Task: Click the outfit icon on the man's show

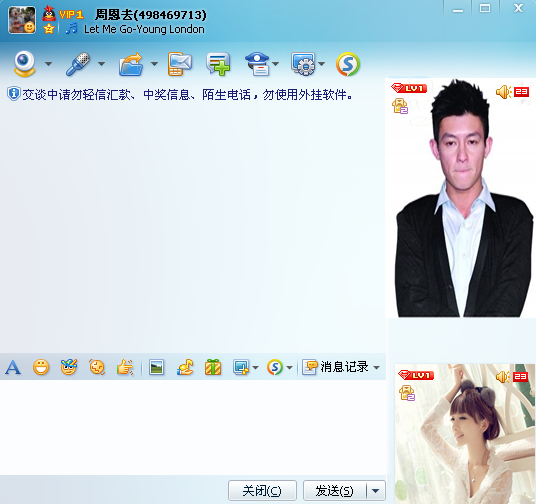Action: click(x=400, y=106)
